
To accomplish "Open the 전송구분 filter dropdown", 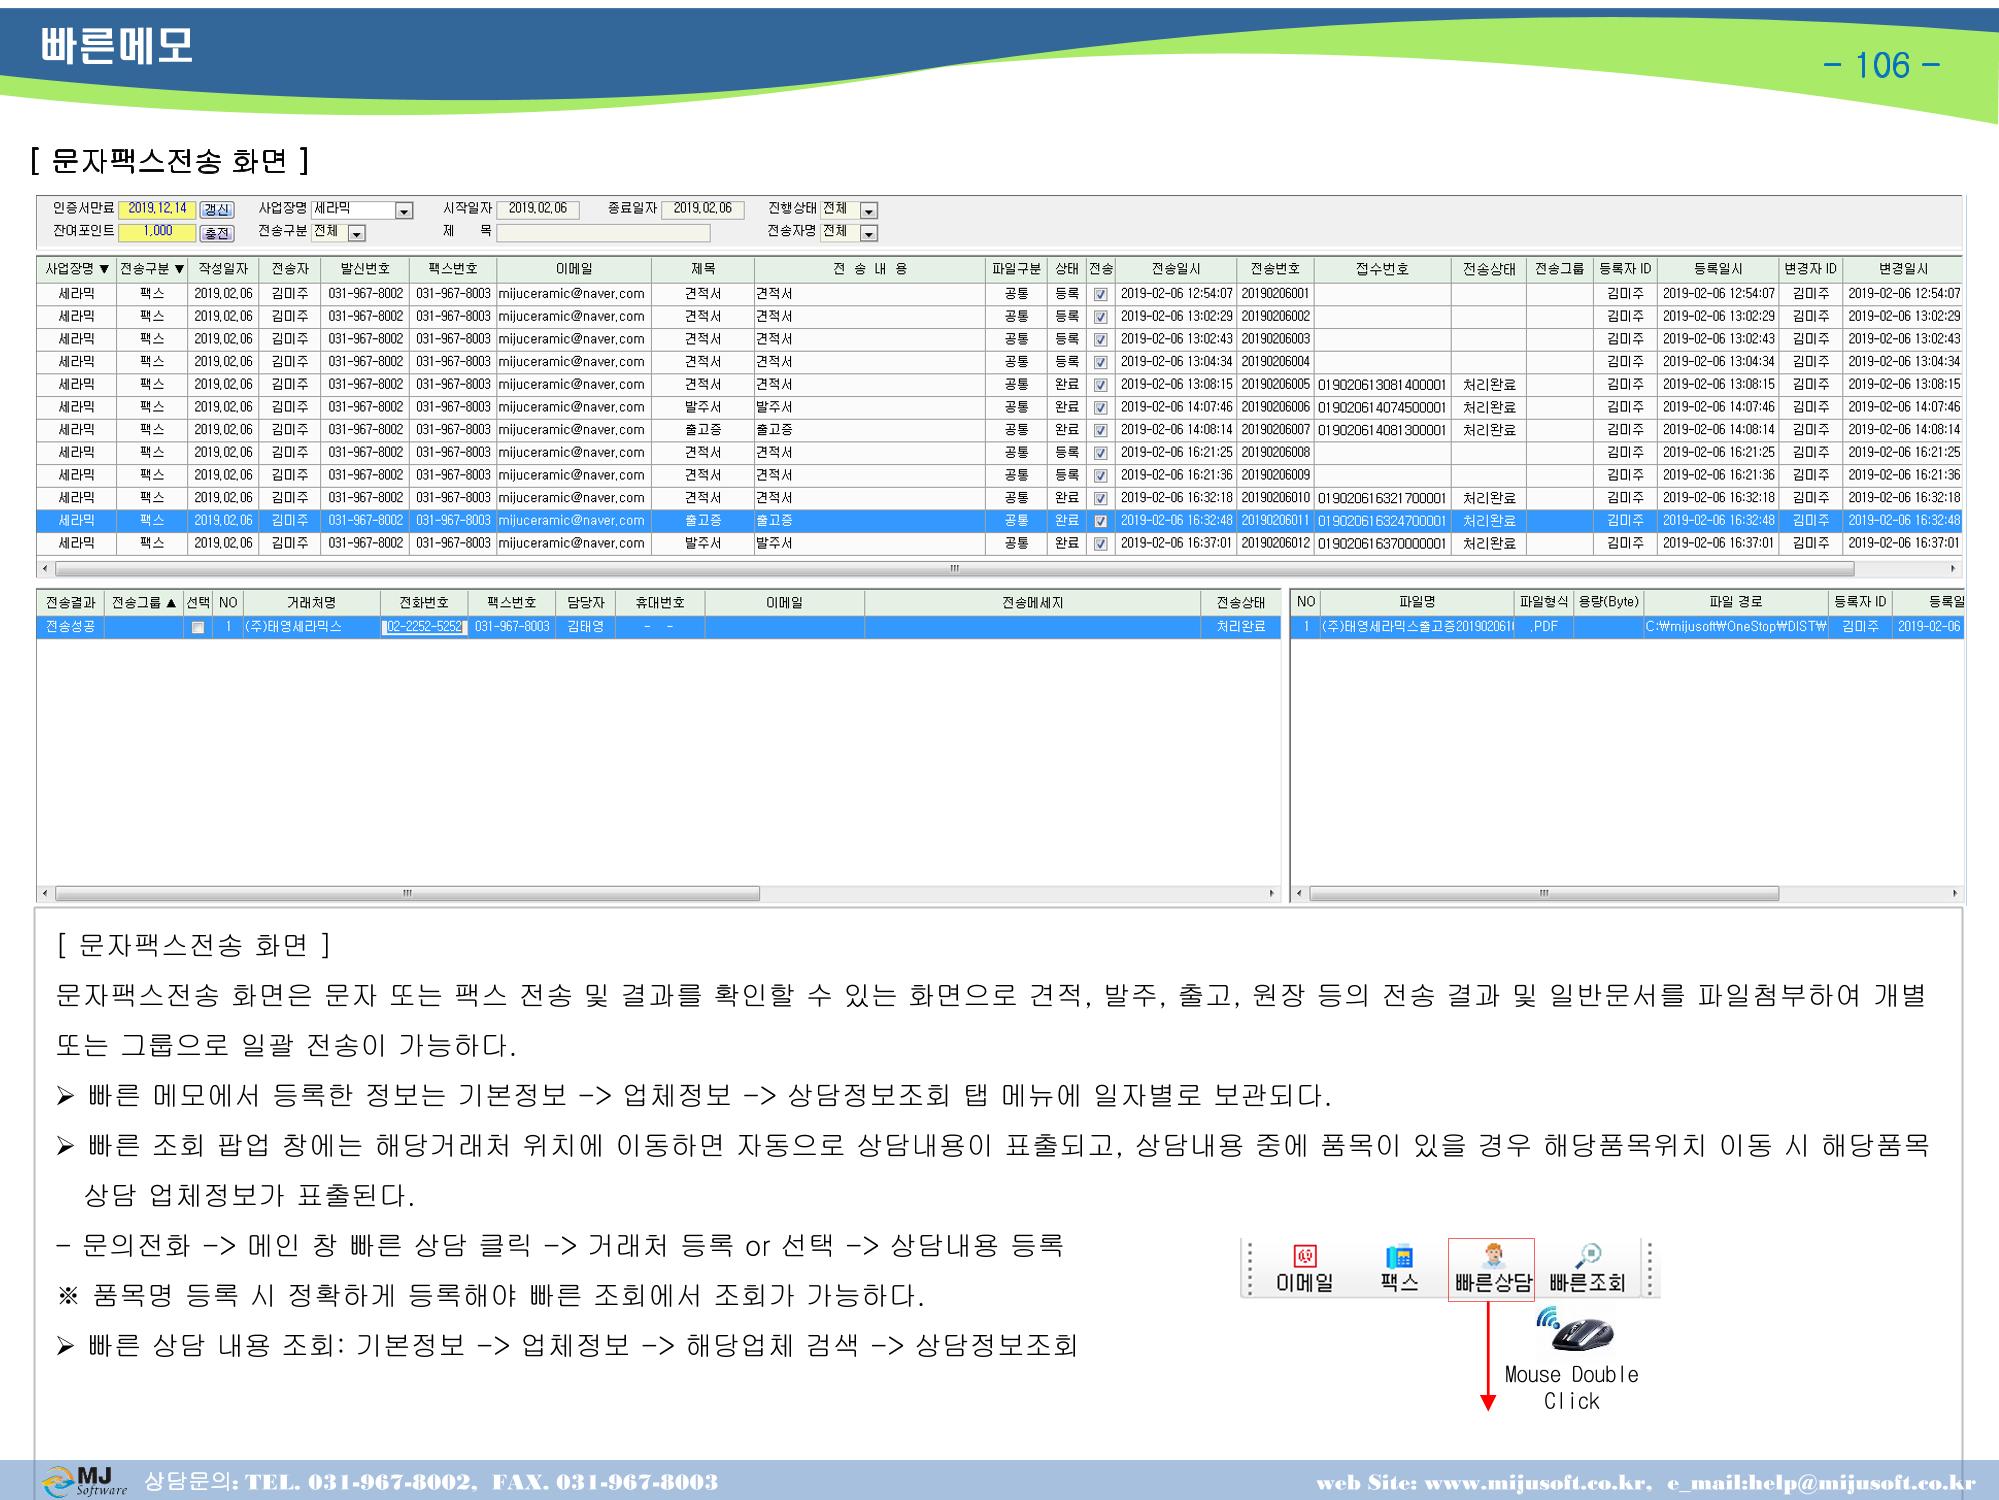I will [357, 234].
